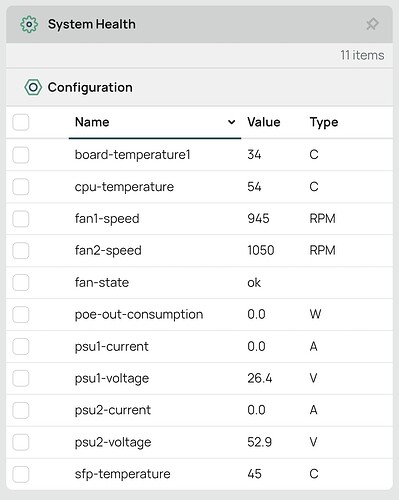Tick the poe-out-consumption row checkbox

click(21, 314)
